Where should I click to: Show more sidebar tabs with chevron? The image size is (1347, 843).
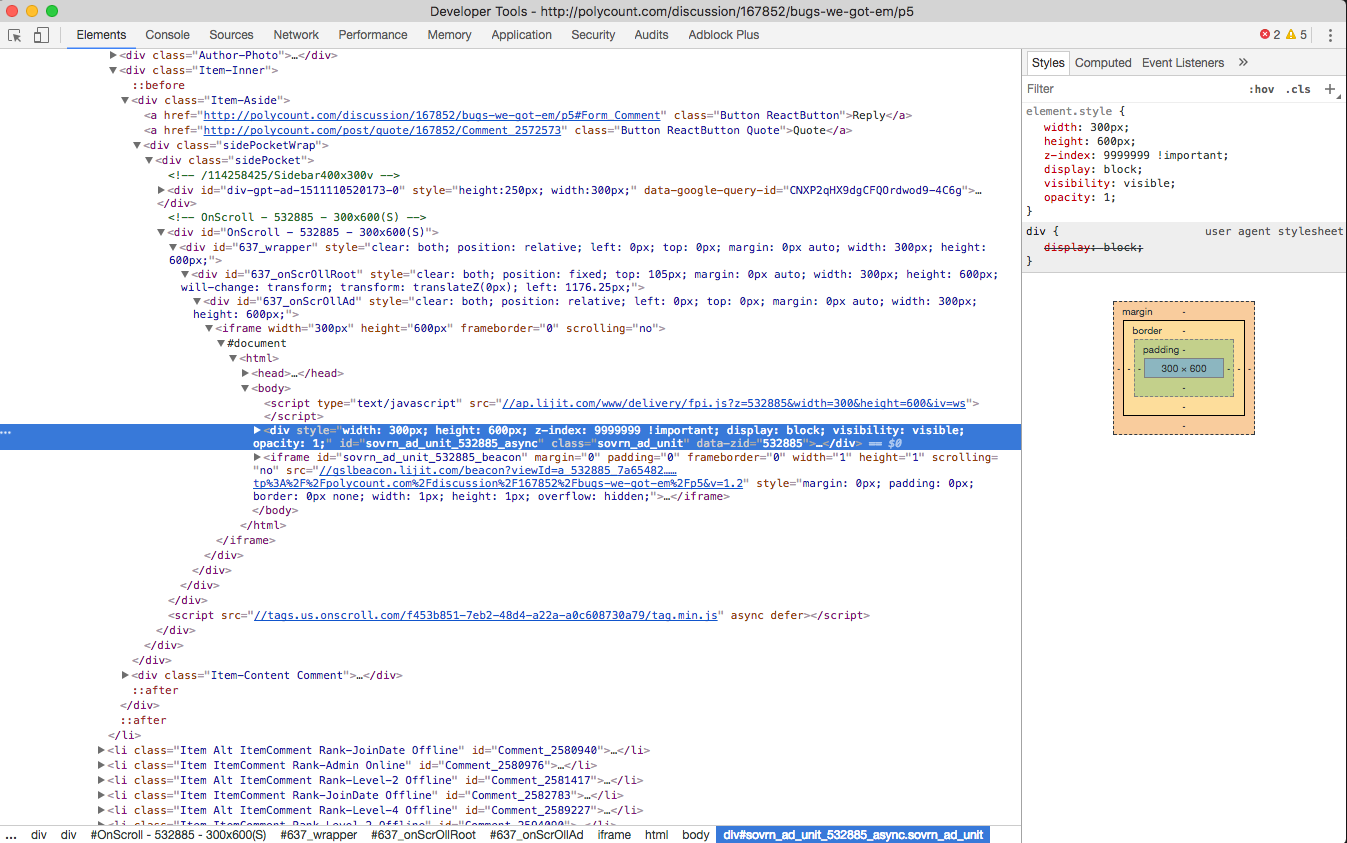pos(1243,62)
